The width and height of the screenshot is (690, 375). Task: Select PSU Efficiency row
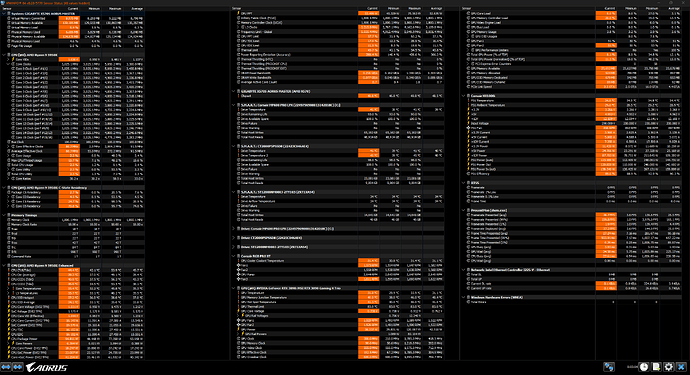click(x=571, y=174)
